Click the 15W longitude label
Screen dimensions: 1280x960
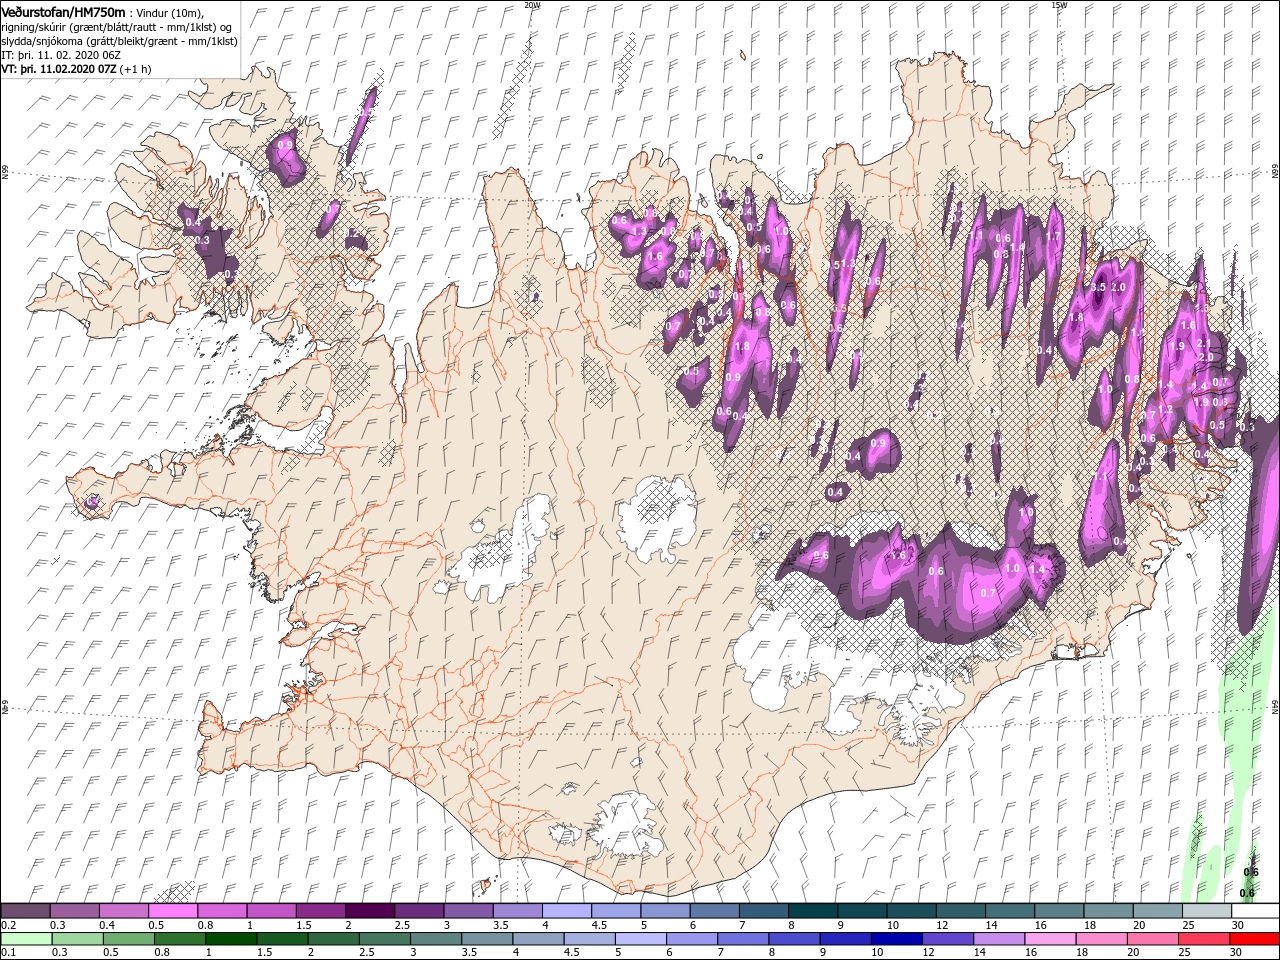point(1059,5)
